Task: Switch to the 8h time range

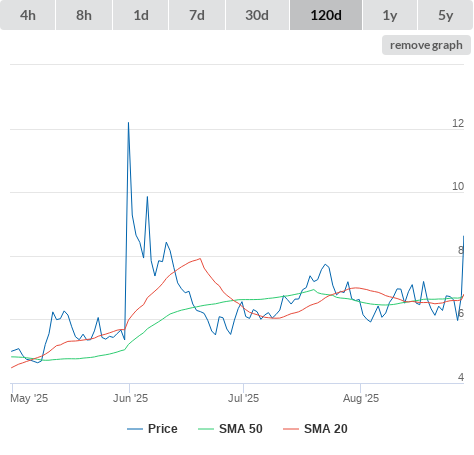Action: point(84,15)
